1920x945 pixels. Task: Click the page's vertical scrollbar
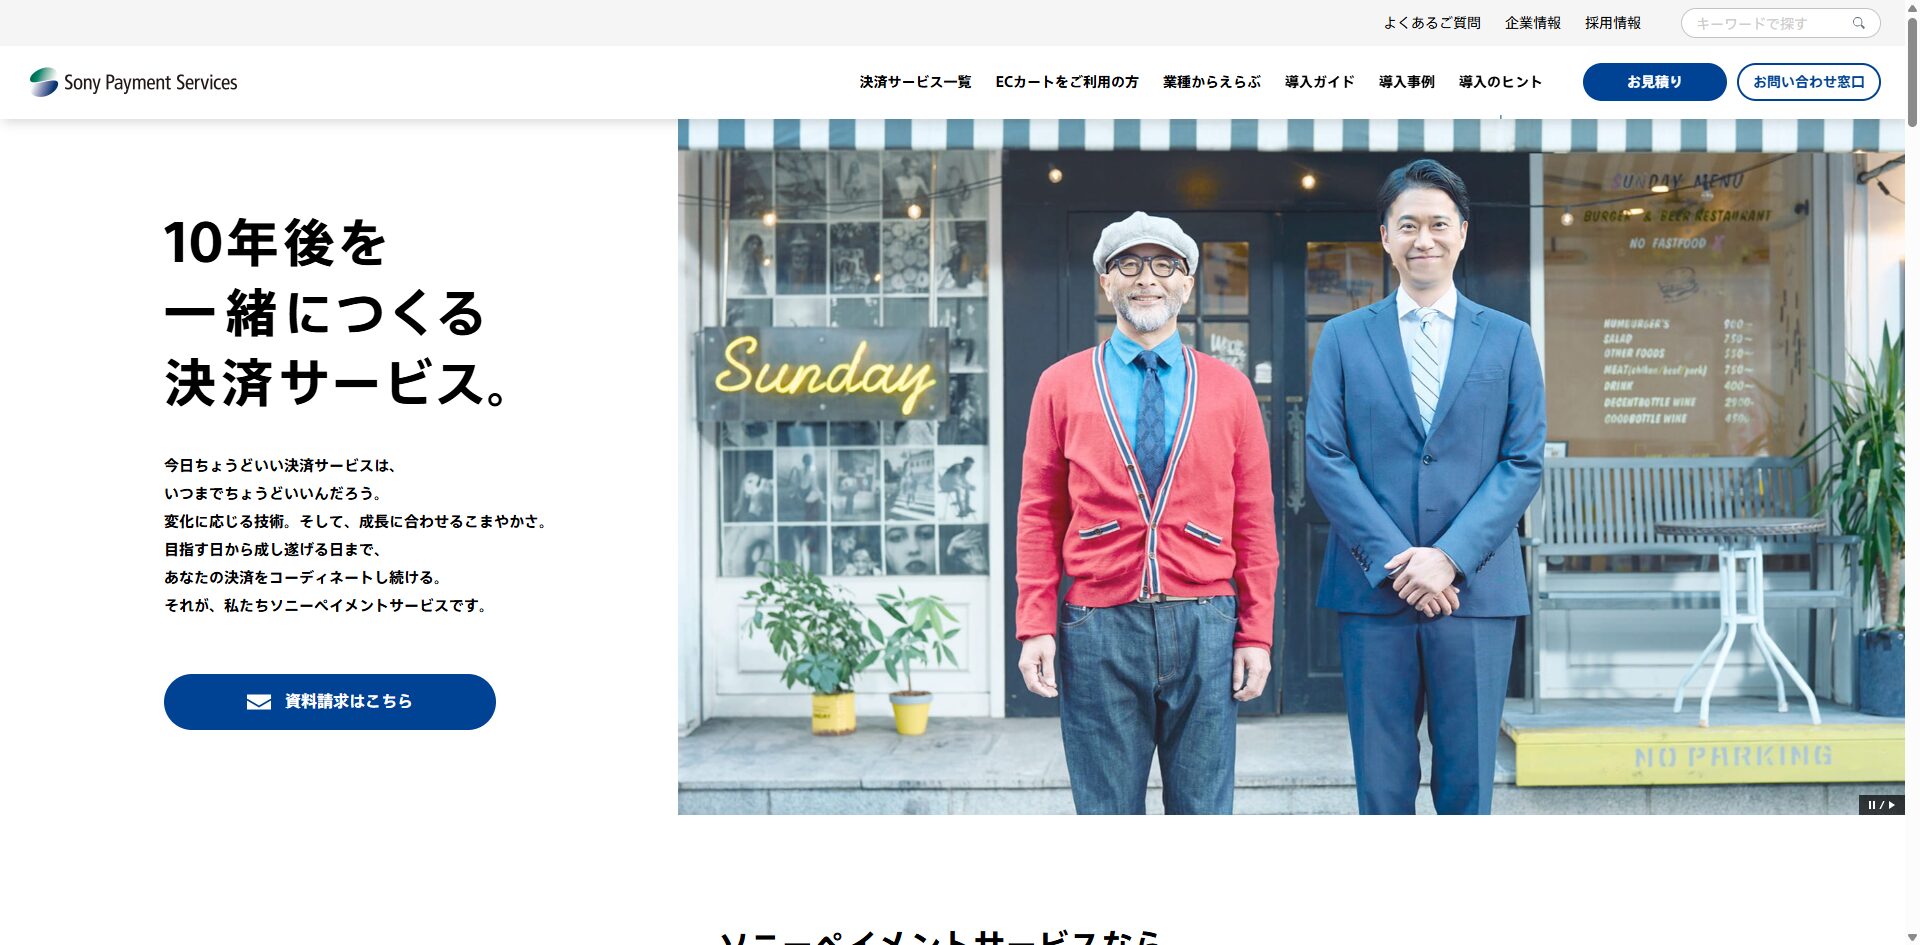[x=1912, y=472]
